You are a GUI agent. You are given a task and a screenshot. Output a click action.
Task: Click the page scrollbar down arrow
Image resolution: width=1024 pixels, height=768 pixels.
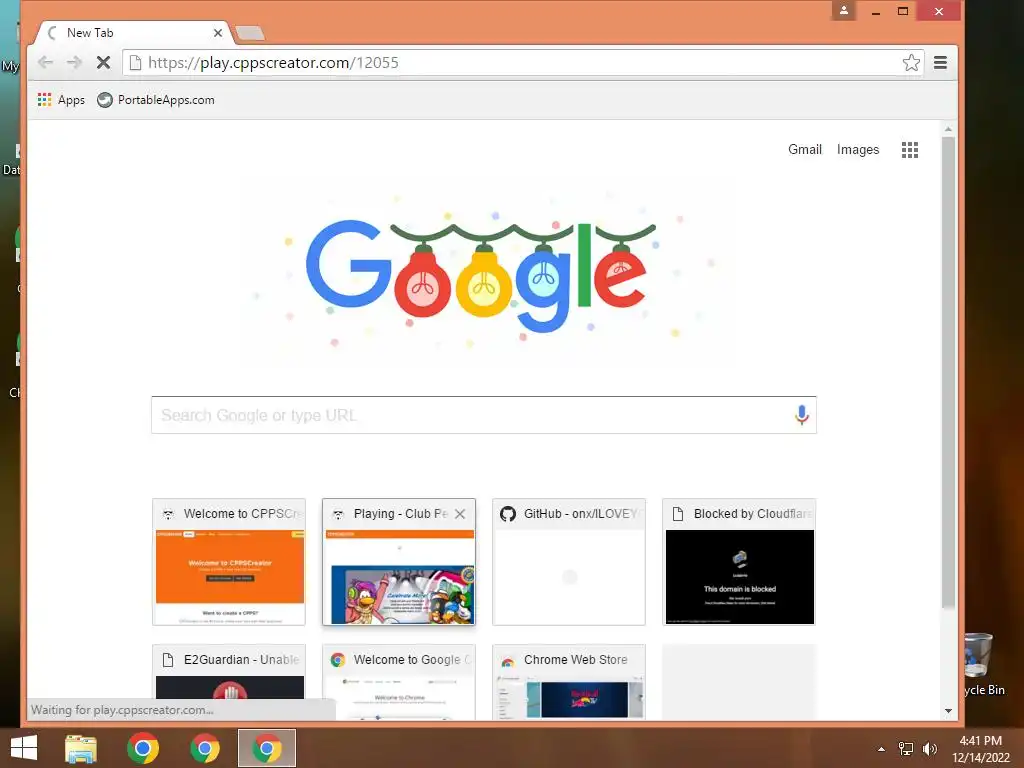pos(948,711)
